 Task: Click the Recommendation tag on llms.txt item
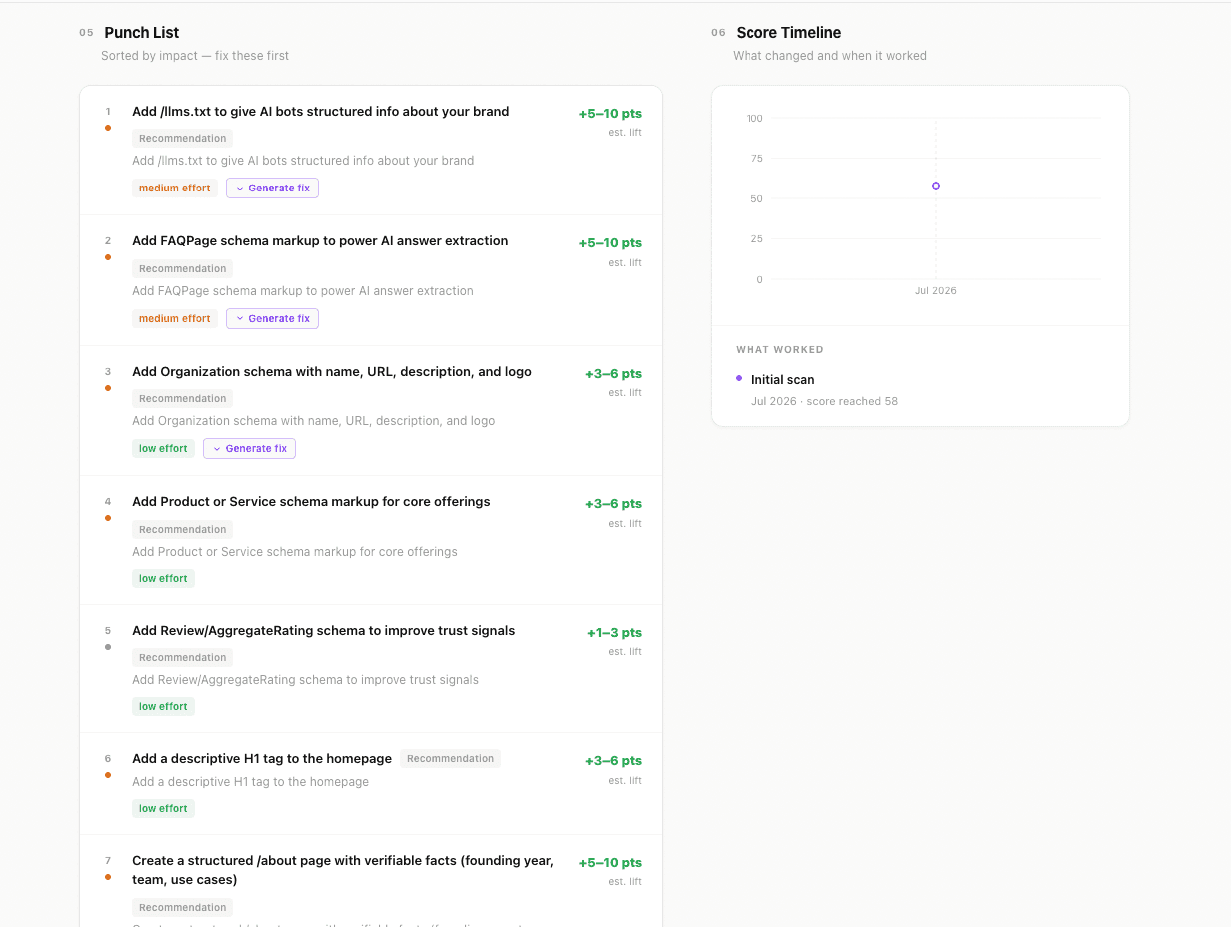point(182,139)
